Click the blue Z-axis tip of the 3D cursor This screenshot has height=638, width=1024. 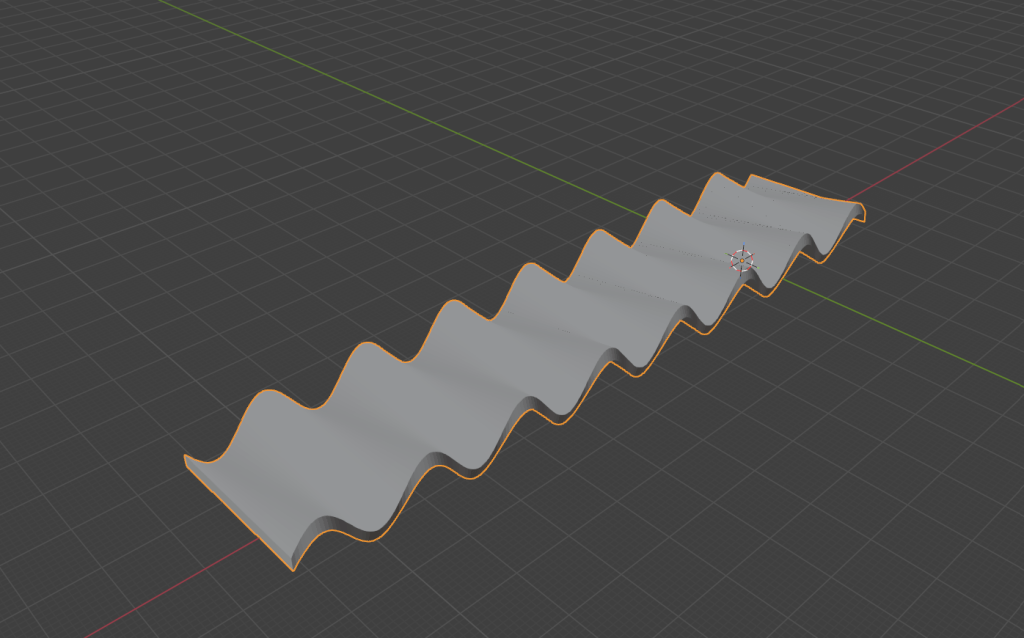(744, 243)
